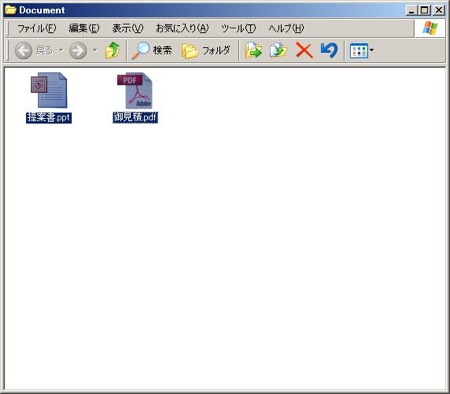450x394 pixels.
Task: Open the ファイル(F) menu
Action: tap(37, 28)
